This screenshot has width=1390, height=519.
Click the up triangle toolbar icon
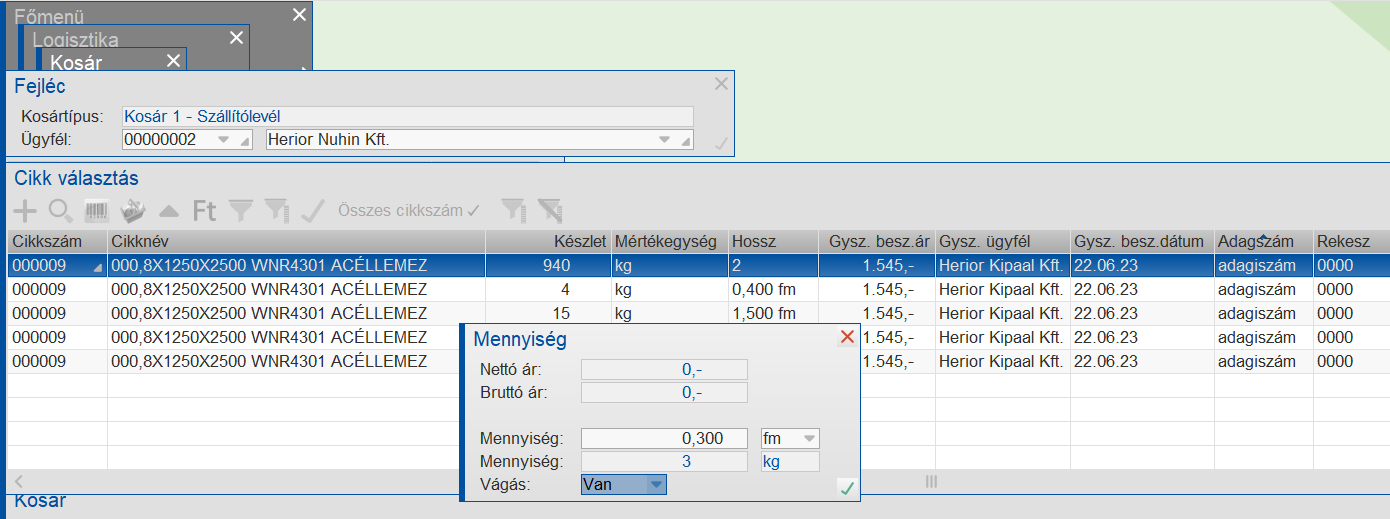(x=169, y=211)
